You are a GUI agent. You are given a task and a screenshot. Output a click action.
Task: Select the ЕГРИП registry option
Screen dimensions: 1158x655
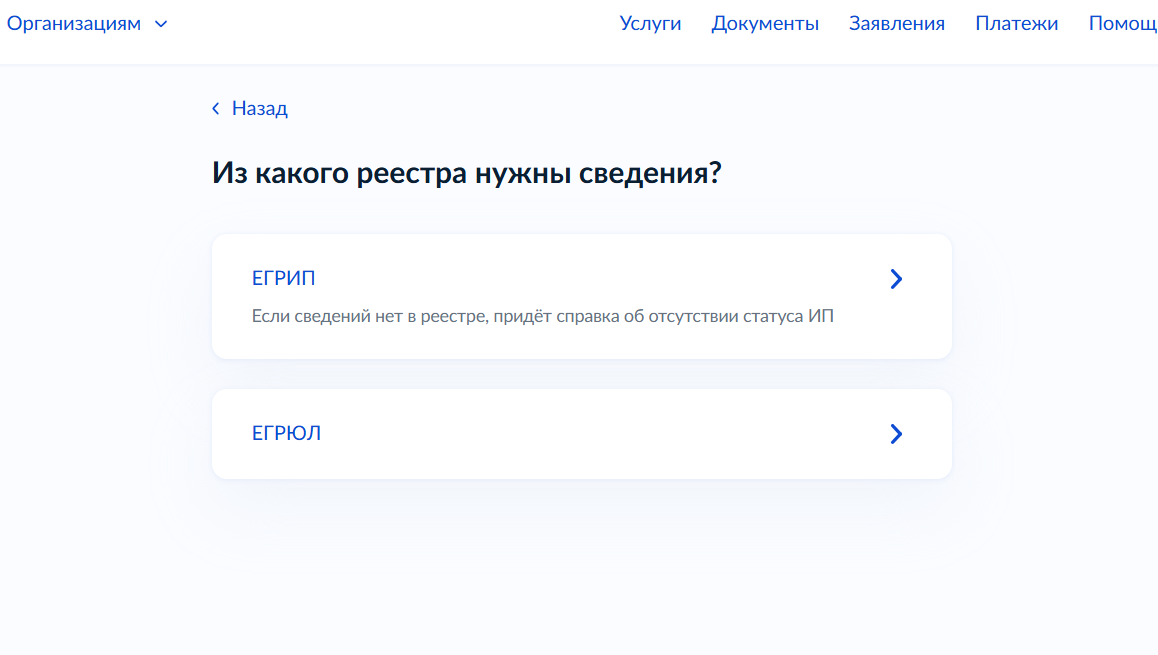click(x=582, y=296)
